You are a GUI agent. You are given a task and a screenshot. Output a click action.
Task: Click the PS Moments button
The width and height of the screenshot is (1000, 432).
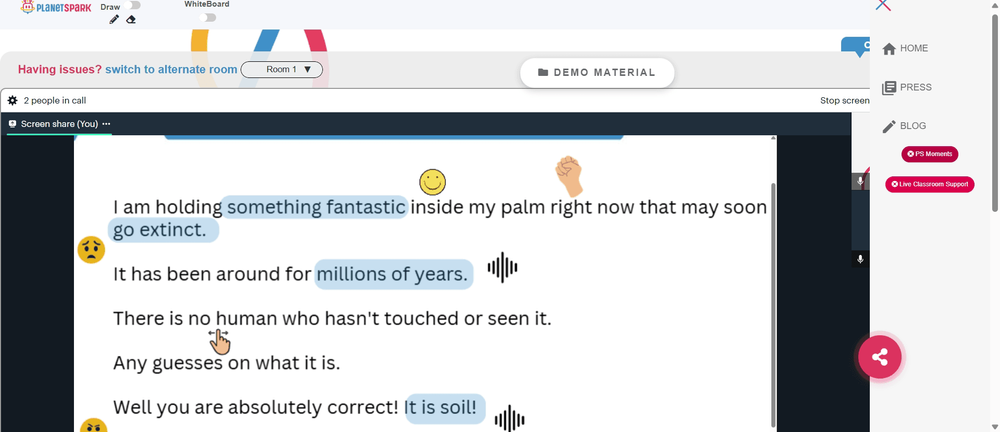[929, 154]
